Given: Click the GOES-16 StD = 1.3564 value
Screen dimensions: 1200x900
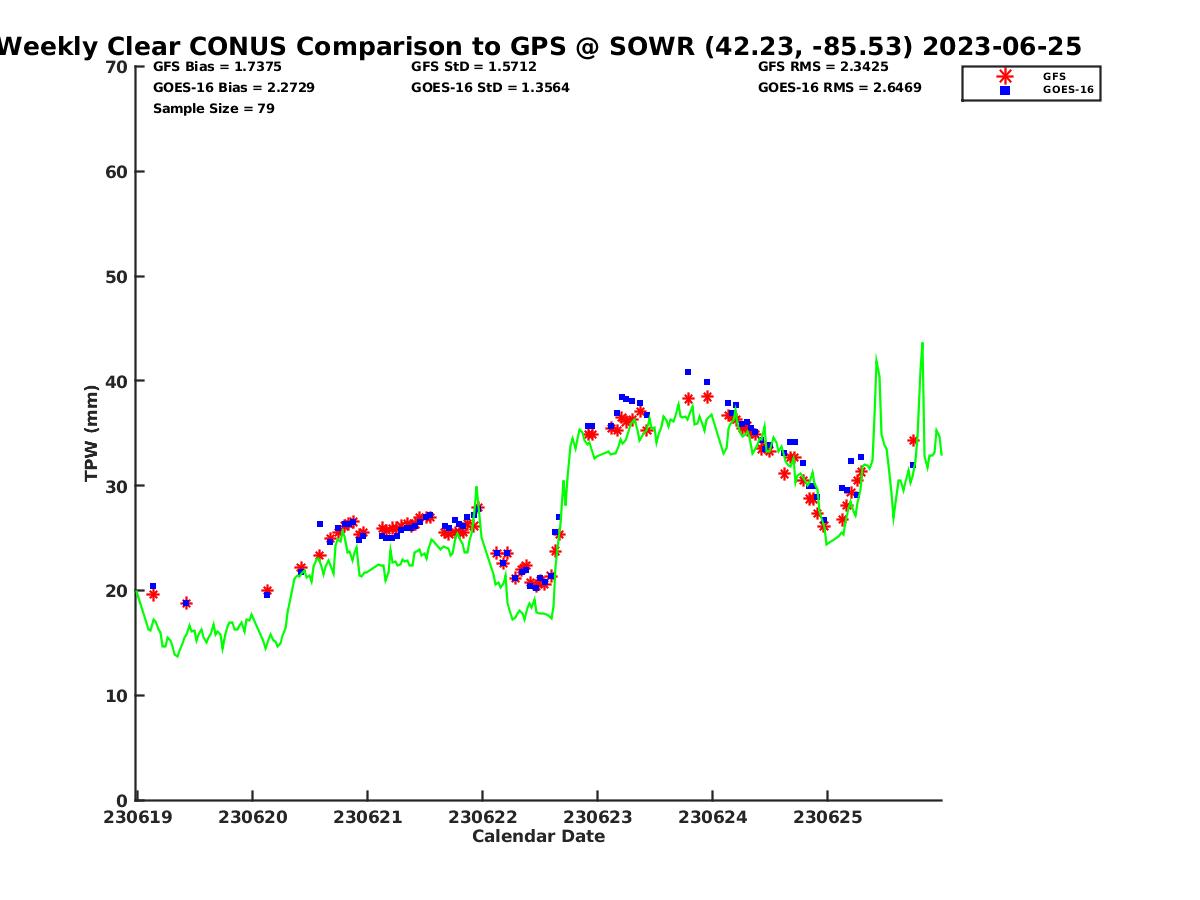Looking at the screenshot, I should click(x=490, y=88).
